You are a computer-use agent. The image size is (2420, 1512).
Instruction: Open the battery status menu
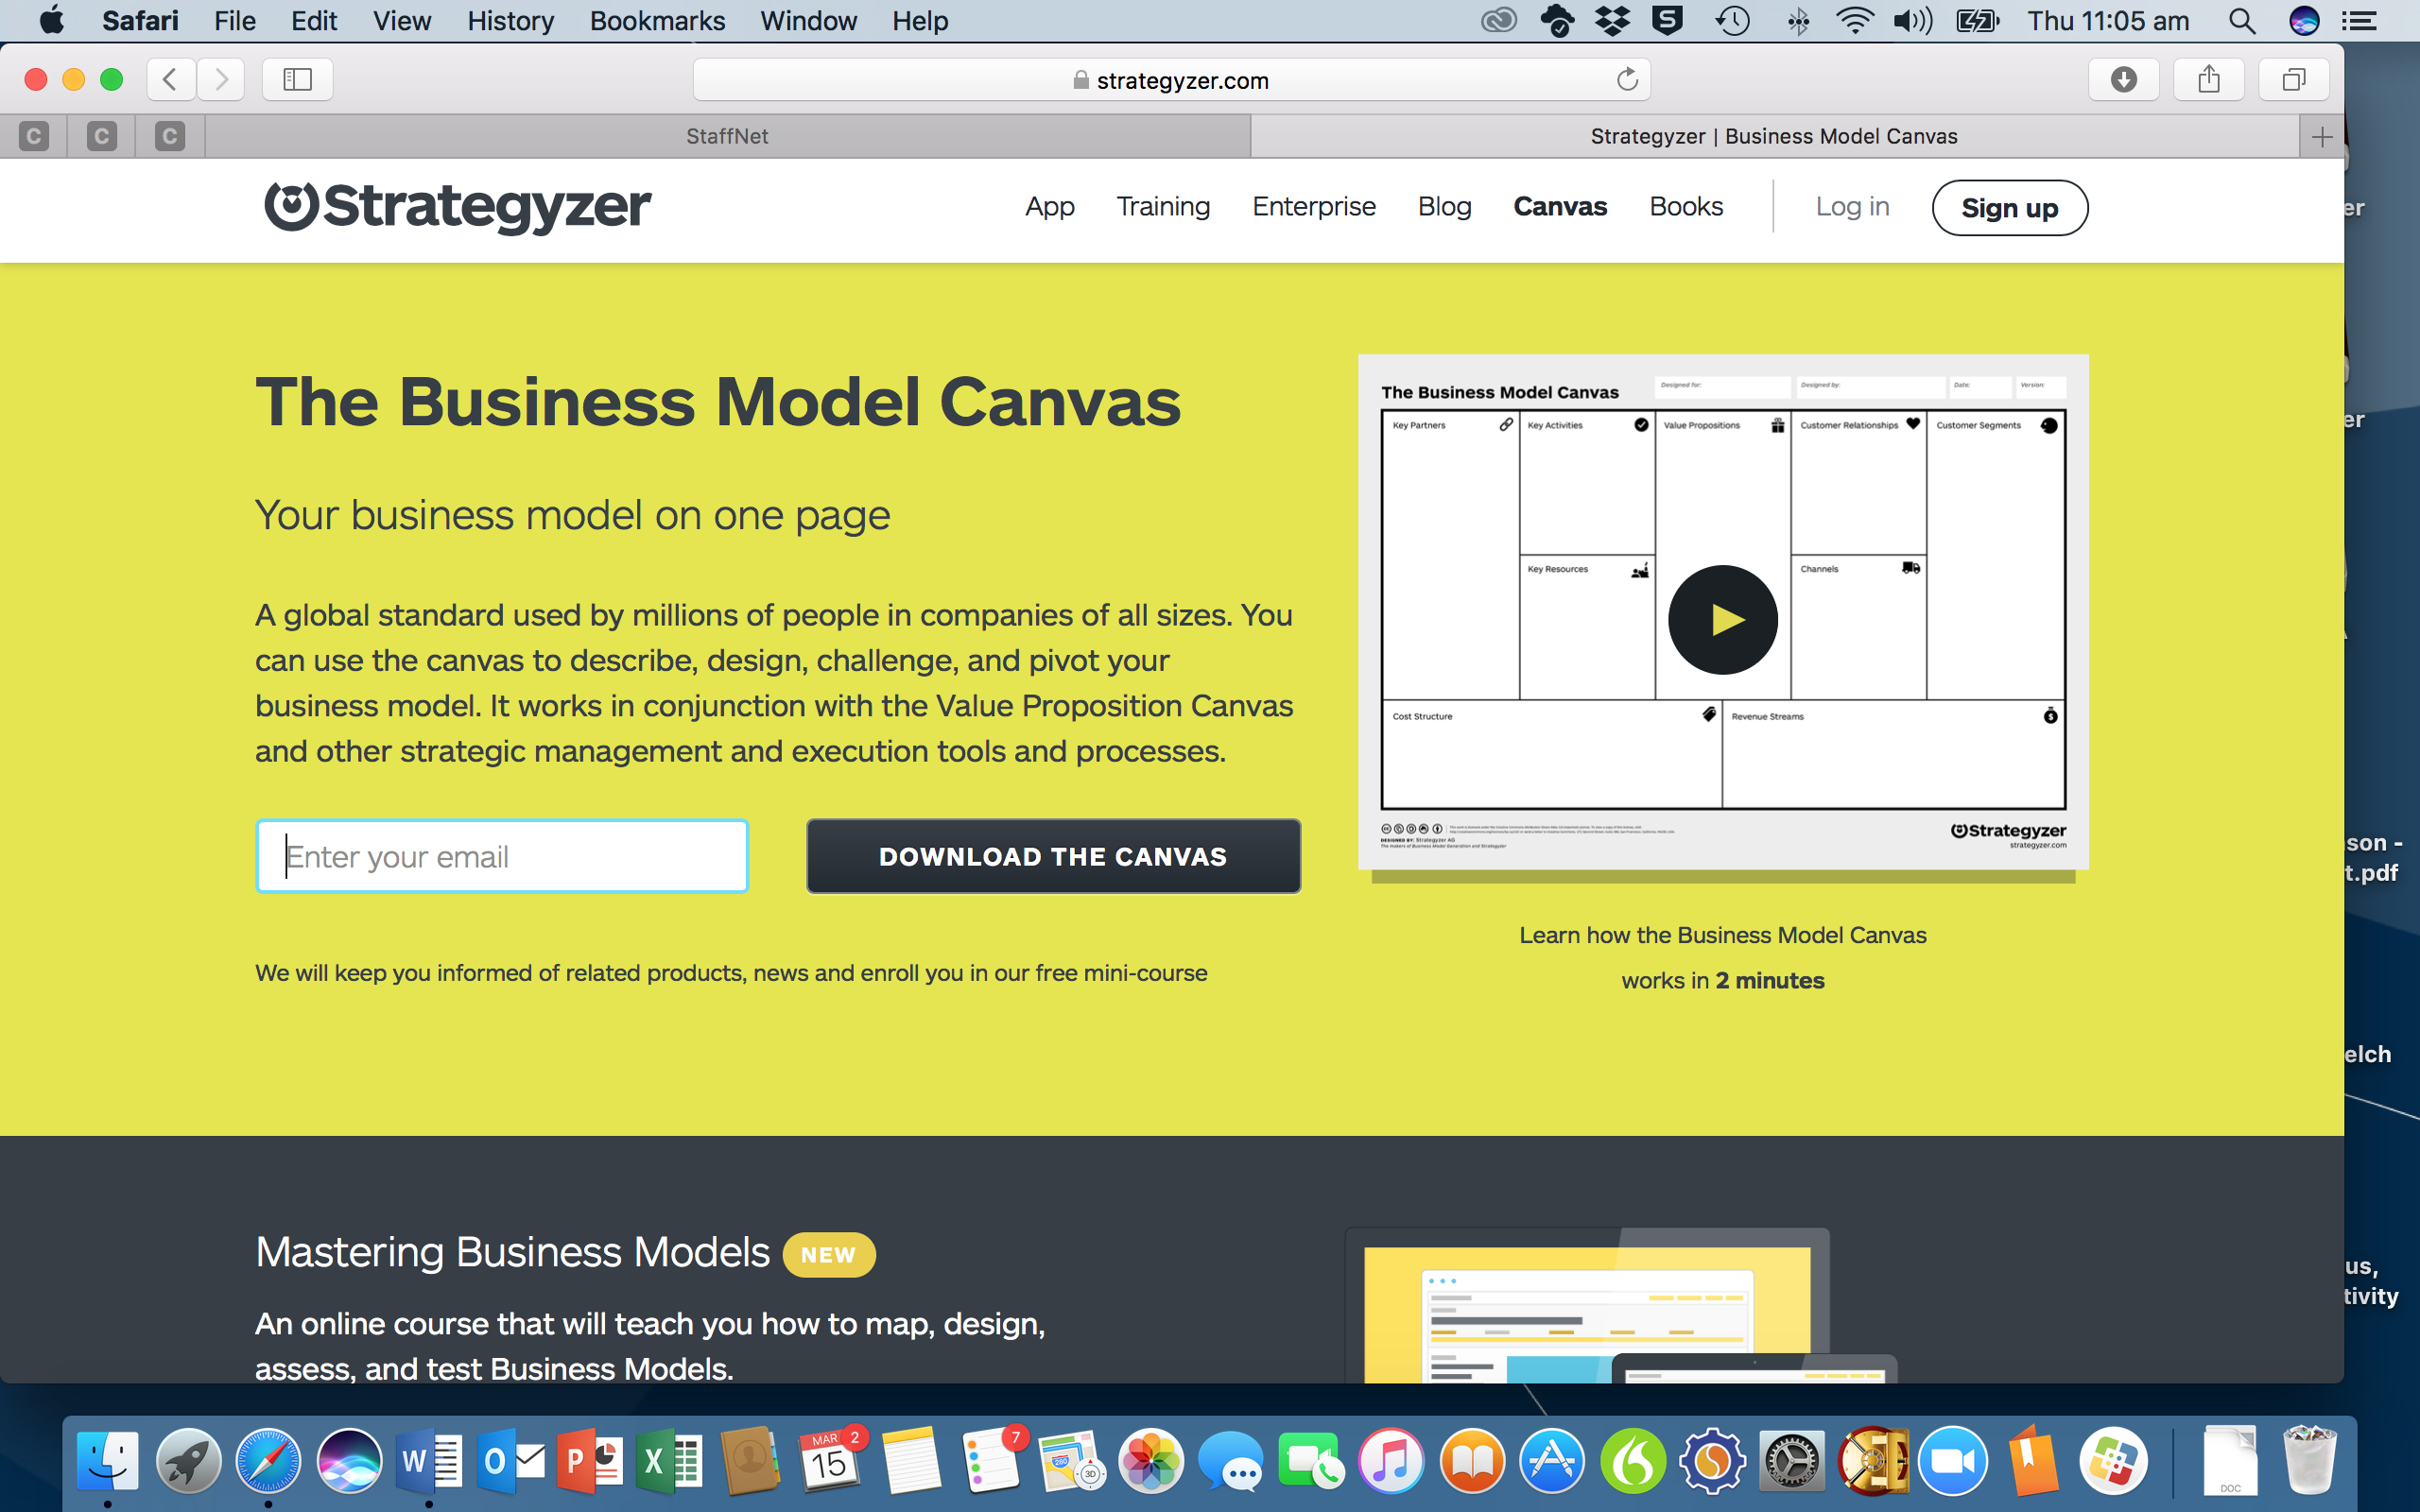tap(1977, 21)
